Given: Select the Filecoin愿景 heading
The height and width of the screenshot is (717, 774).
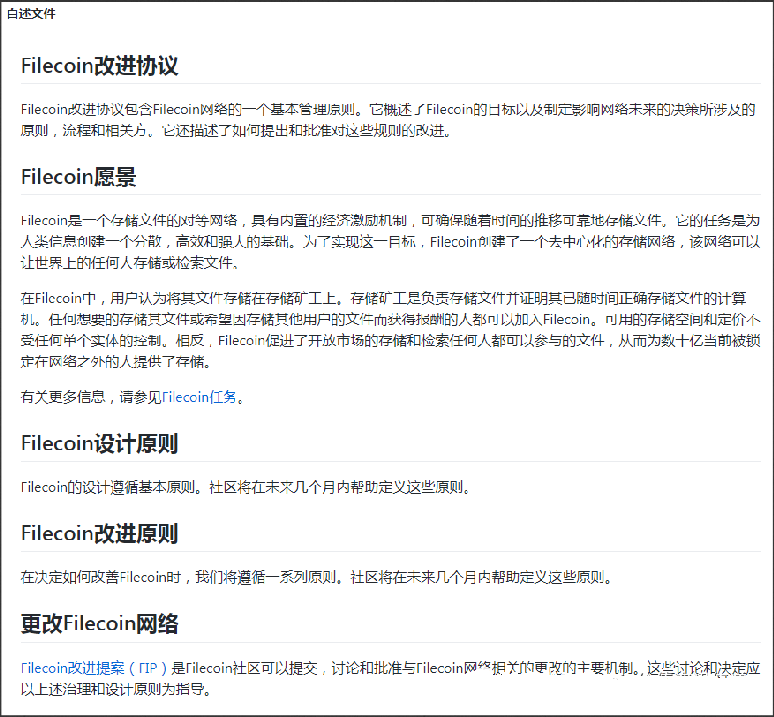Looking at the screenshot, I should 78,177.
